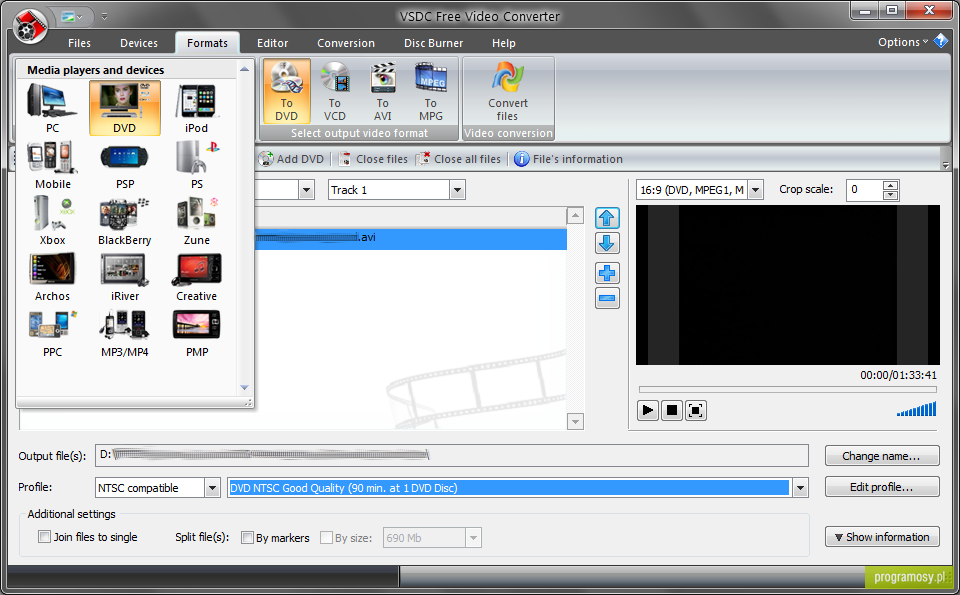Click the video preview seek bar
Viewport: 960px width, 595px height.
click(x=787, y=389)
